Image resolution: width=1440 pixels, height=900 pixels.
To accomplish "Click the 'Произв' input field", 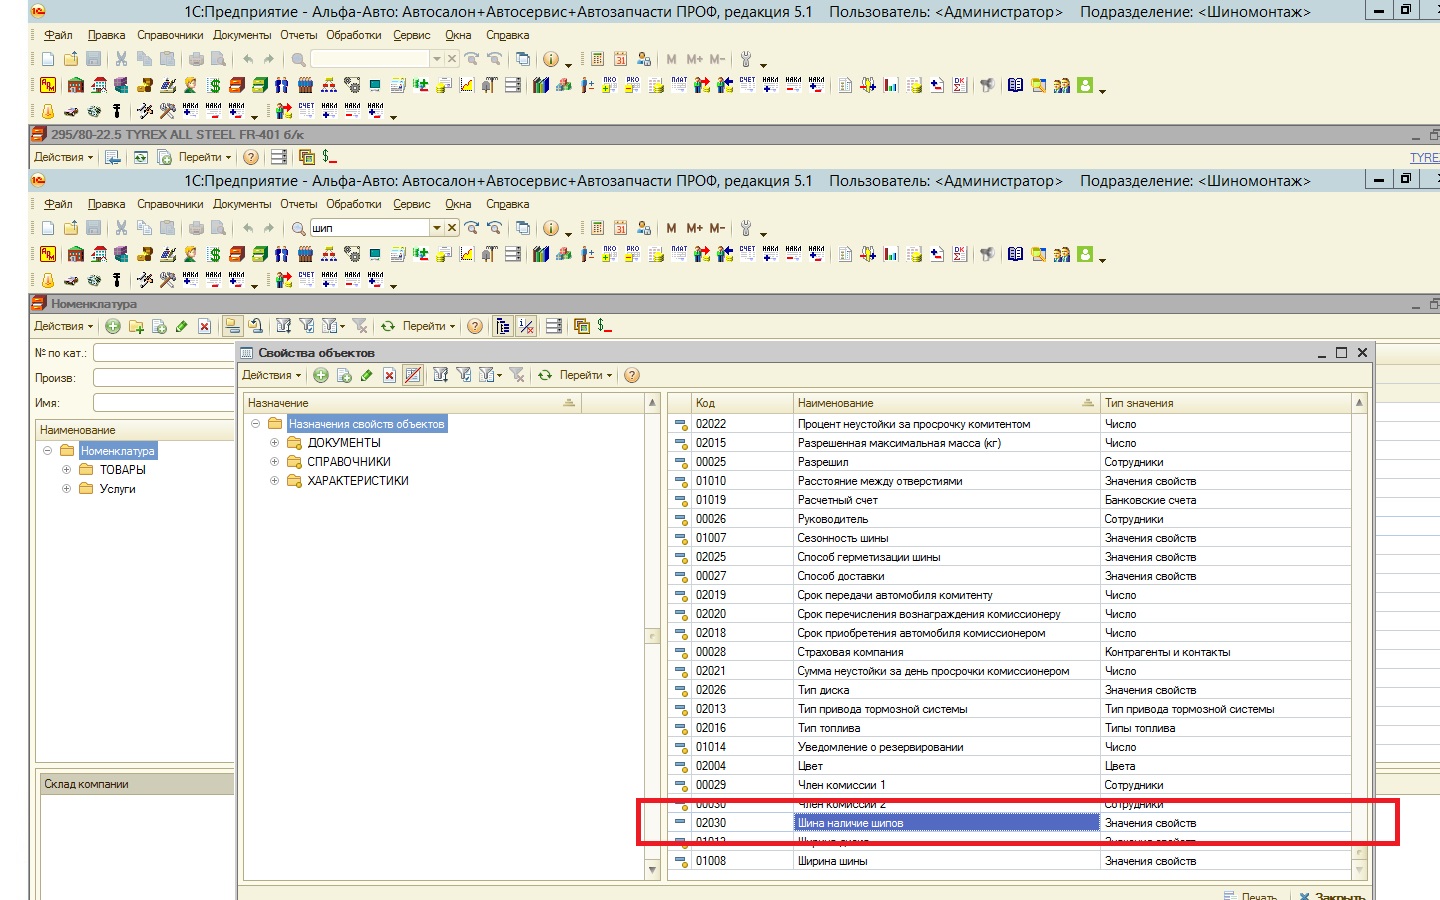I will 164,378.
